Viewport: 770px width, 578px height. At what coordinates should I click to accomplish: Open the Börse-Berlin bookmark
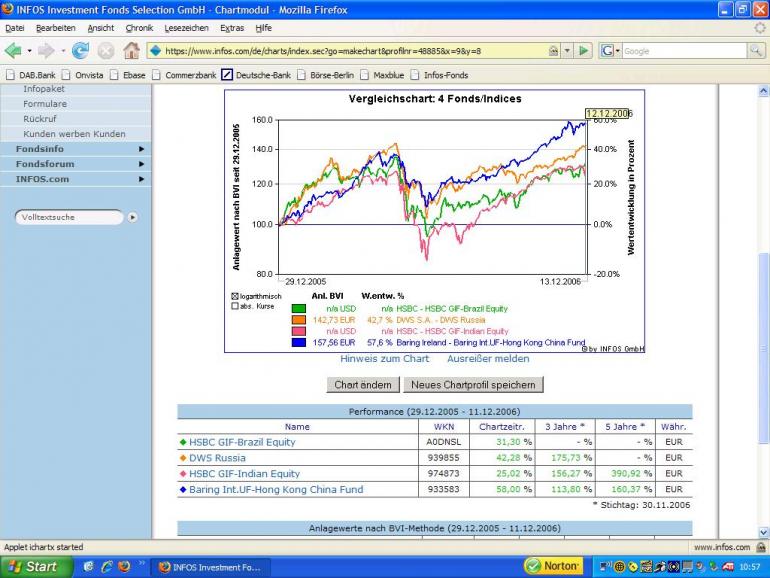point(325,75)
